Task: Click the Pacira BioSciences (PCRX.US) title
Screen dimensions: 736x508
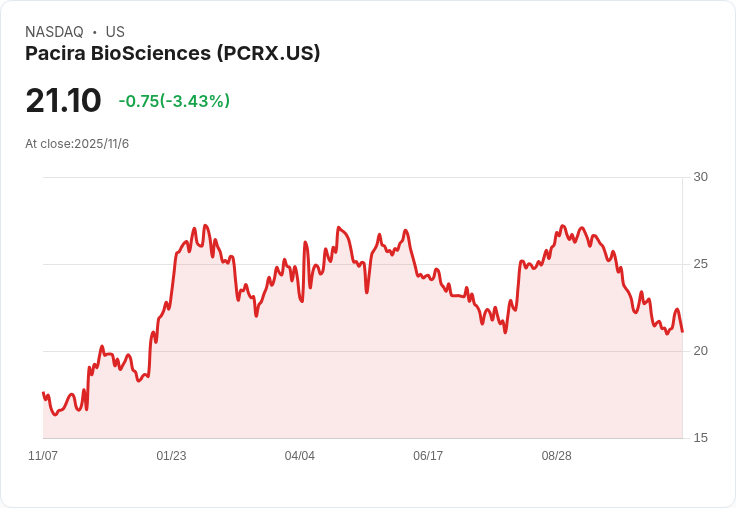Action: (x=172, y=54)
